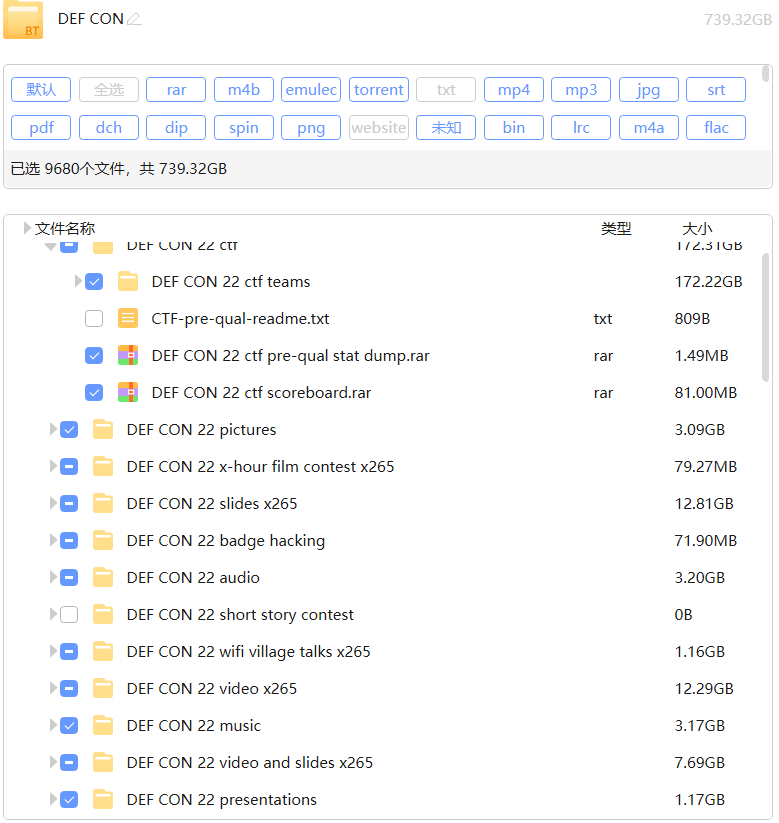Click the 已选 9680个文件 selection summary

point(119,168)
